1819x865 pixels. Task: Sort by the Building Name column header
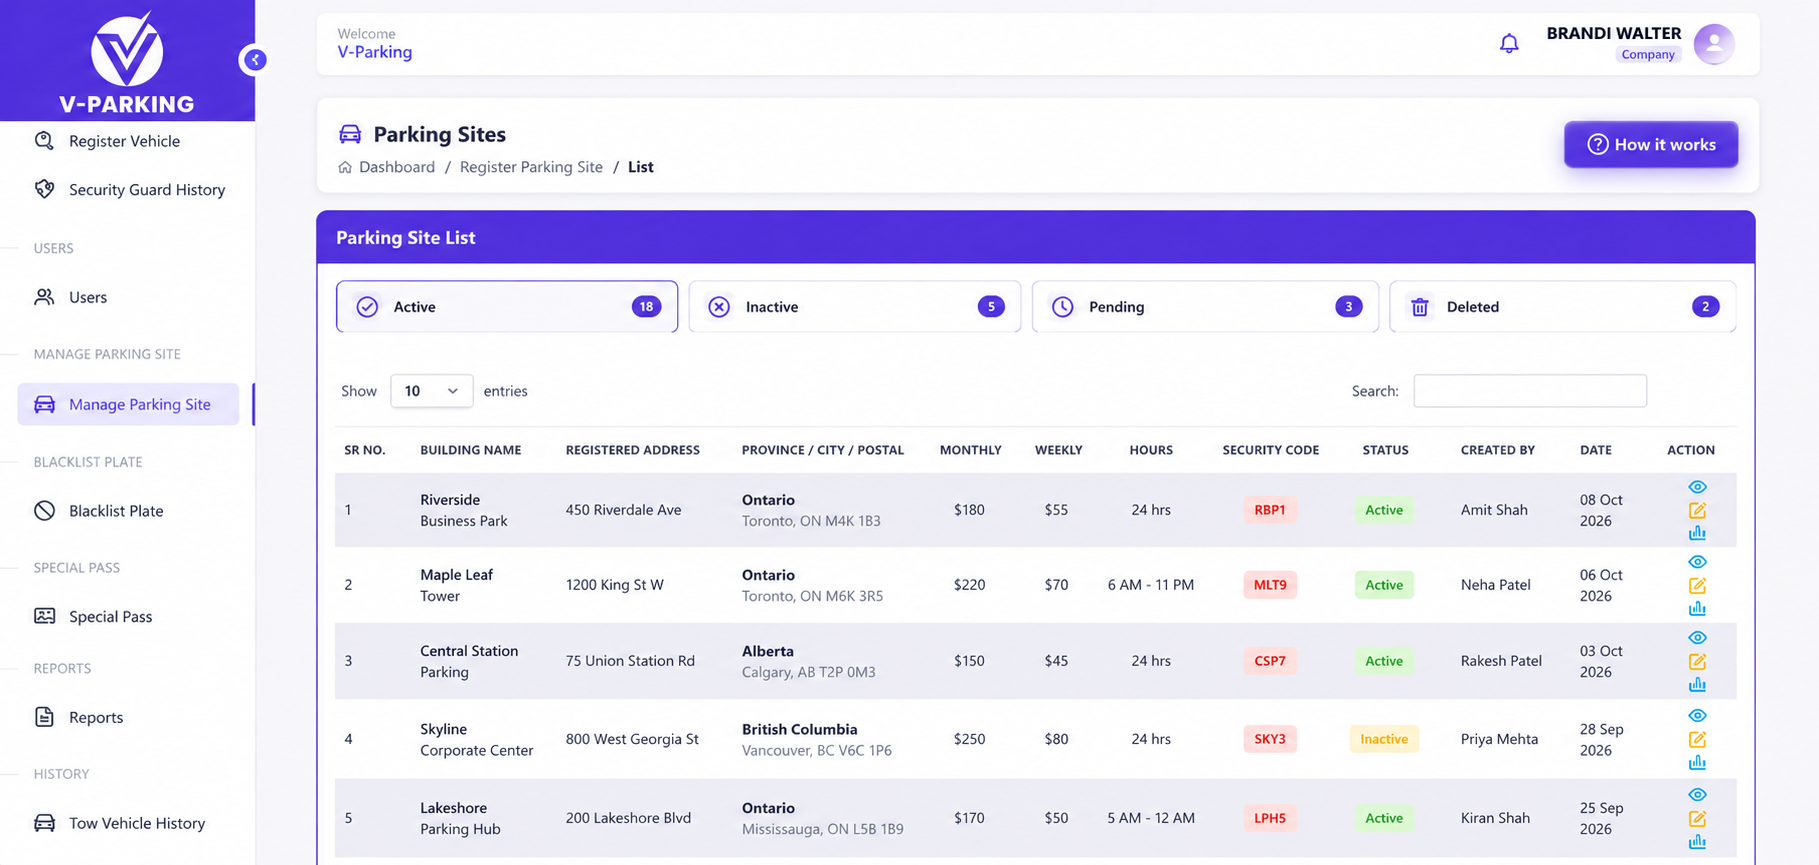pyautogui.click(x=471, y=450)
